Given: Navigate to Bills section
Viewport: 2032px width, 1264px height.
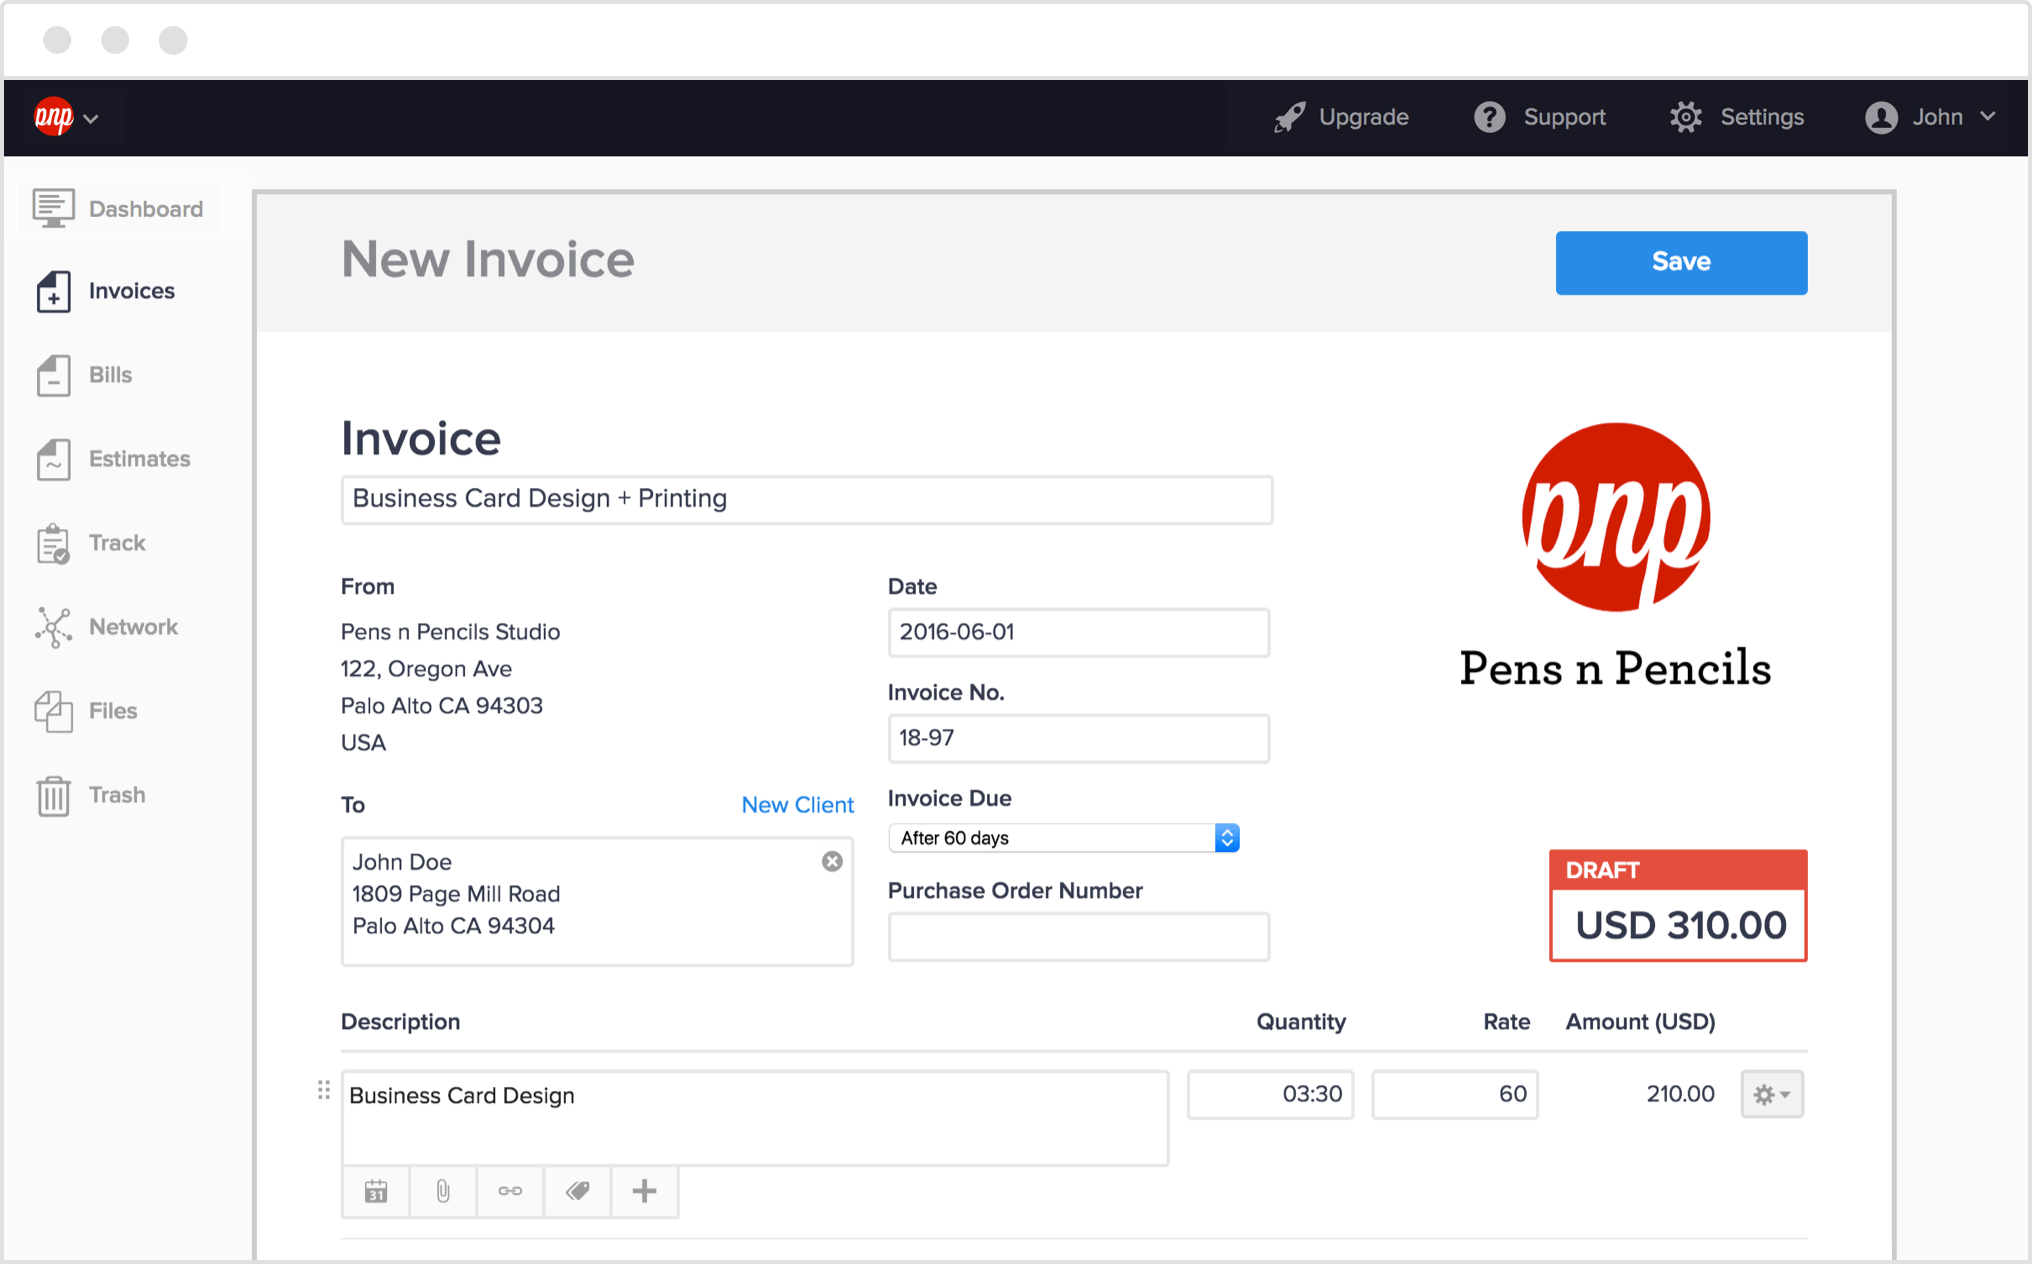Looking at the screenshot, I should 112,374.
